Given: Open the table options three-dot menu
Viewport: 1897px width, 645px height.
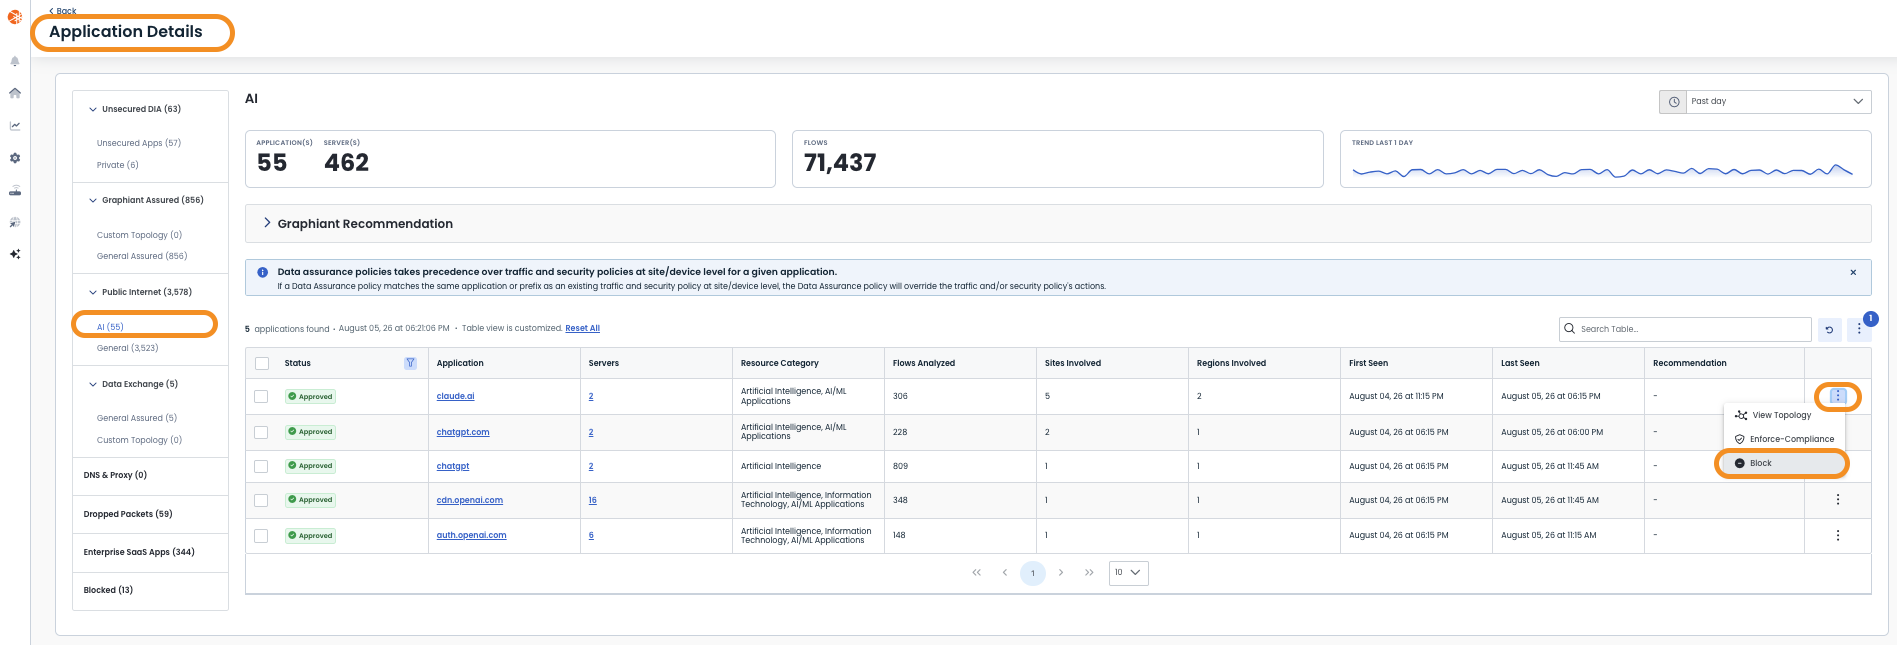Looking at the screenshot, I should click(1859, 329).
